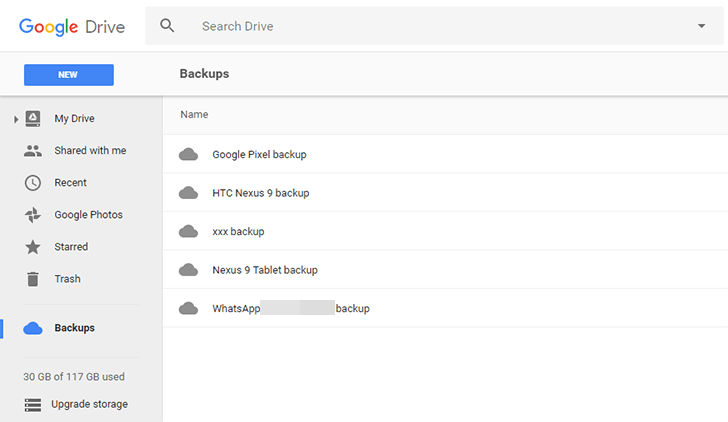Click the My Drive icon in sidebar
This screenshot has height=422, width=728.
pyautogui.click(x=33, y=119)
